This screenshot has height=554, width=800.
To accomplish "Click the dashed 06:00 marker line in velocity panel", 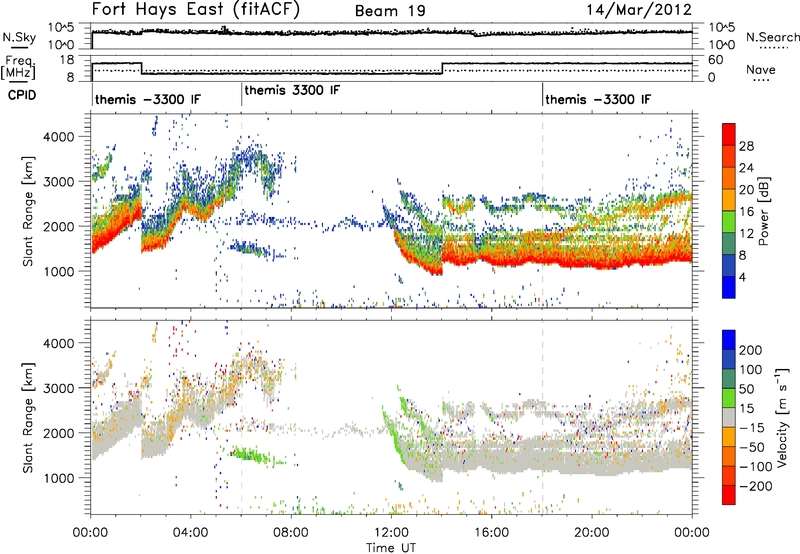I will 241,417.
